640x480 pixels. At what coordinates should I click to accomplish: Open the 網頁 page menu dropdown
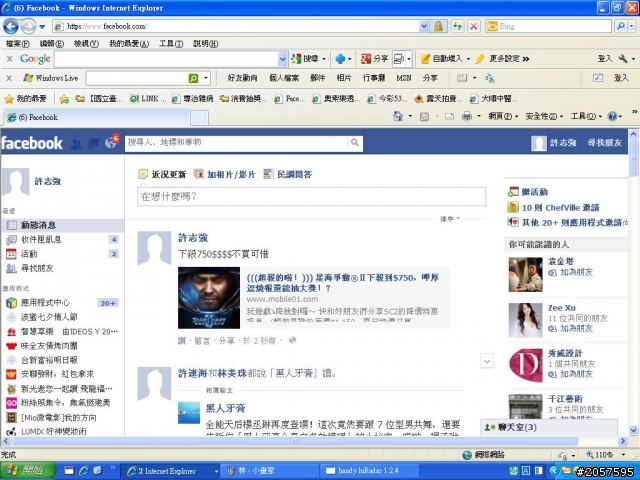[x=503, y=117]
